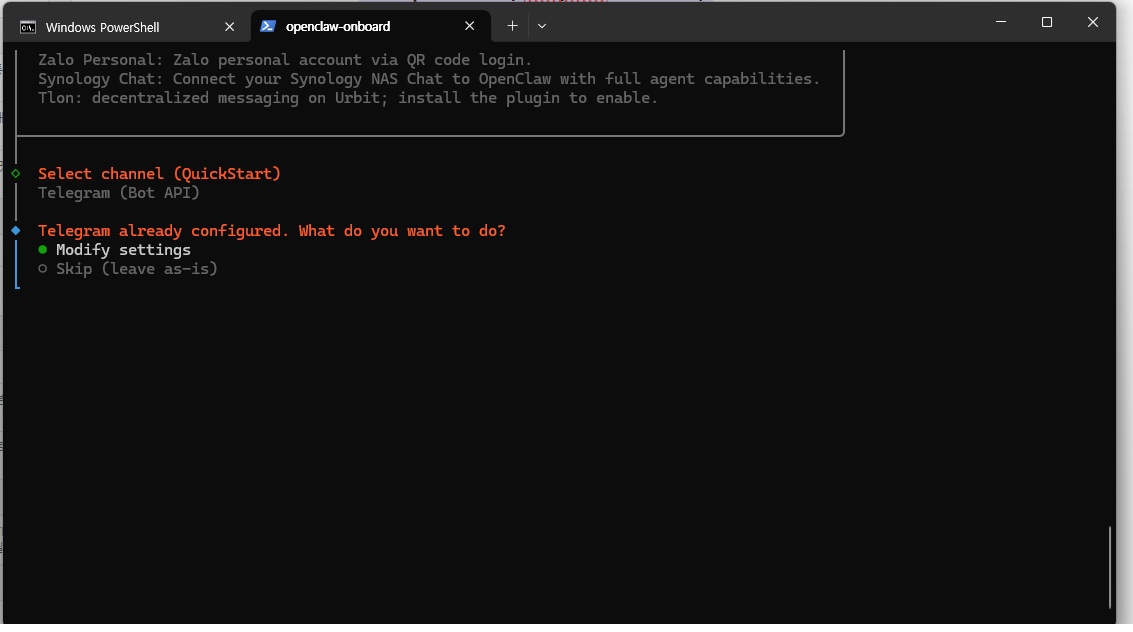This screenshot has width=1133, height=632.
Task: Click the green diamond beside Select channel
Action: [16, 174]
